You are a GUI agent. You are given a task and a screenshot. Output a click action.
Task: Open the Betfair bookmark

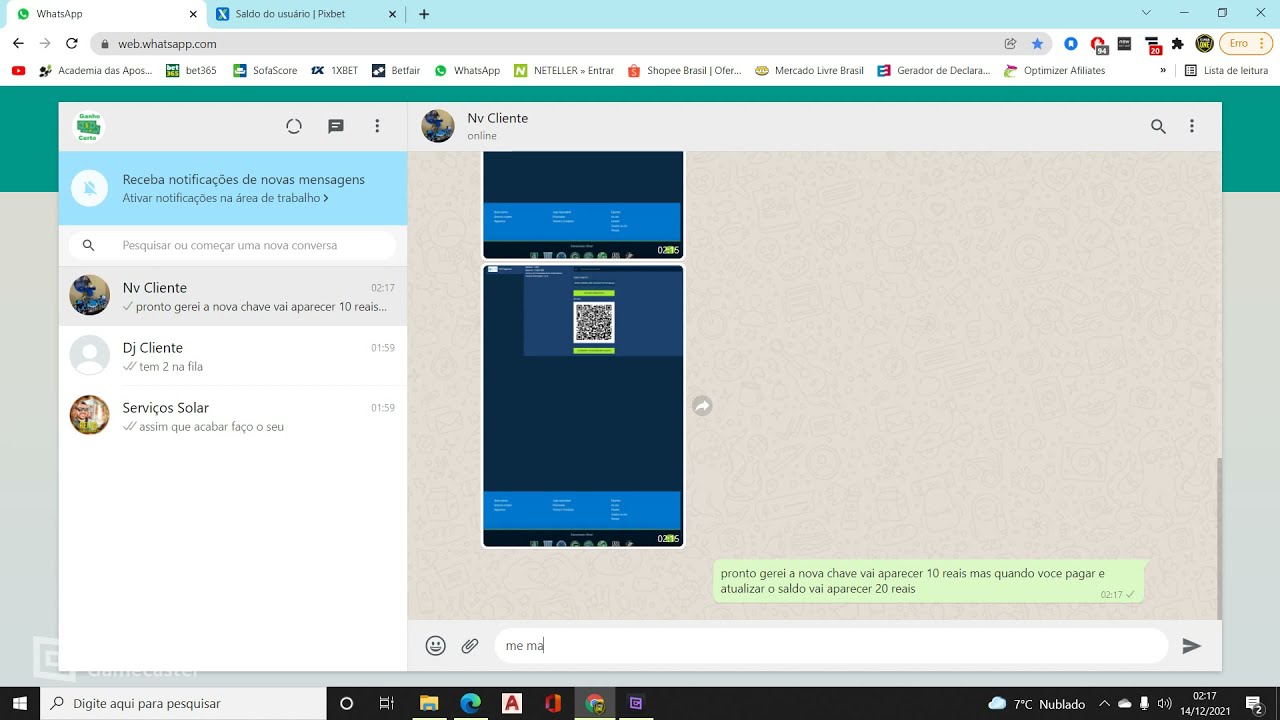[x=396, y=71]
